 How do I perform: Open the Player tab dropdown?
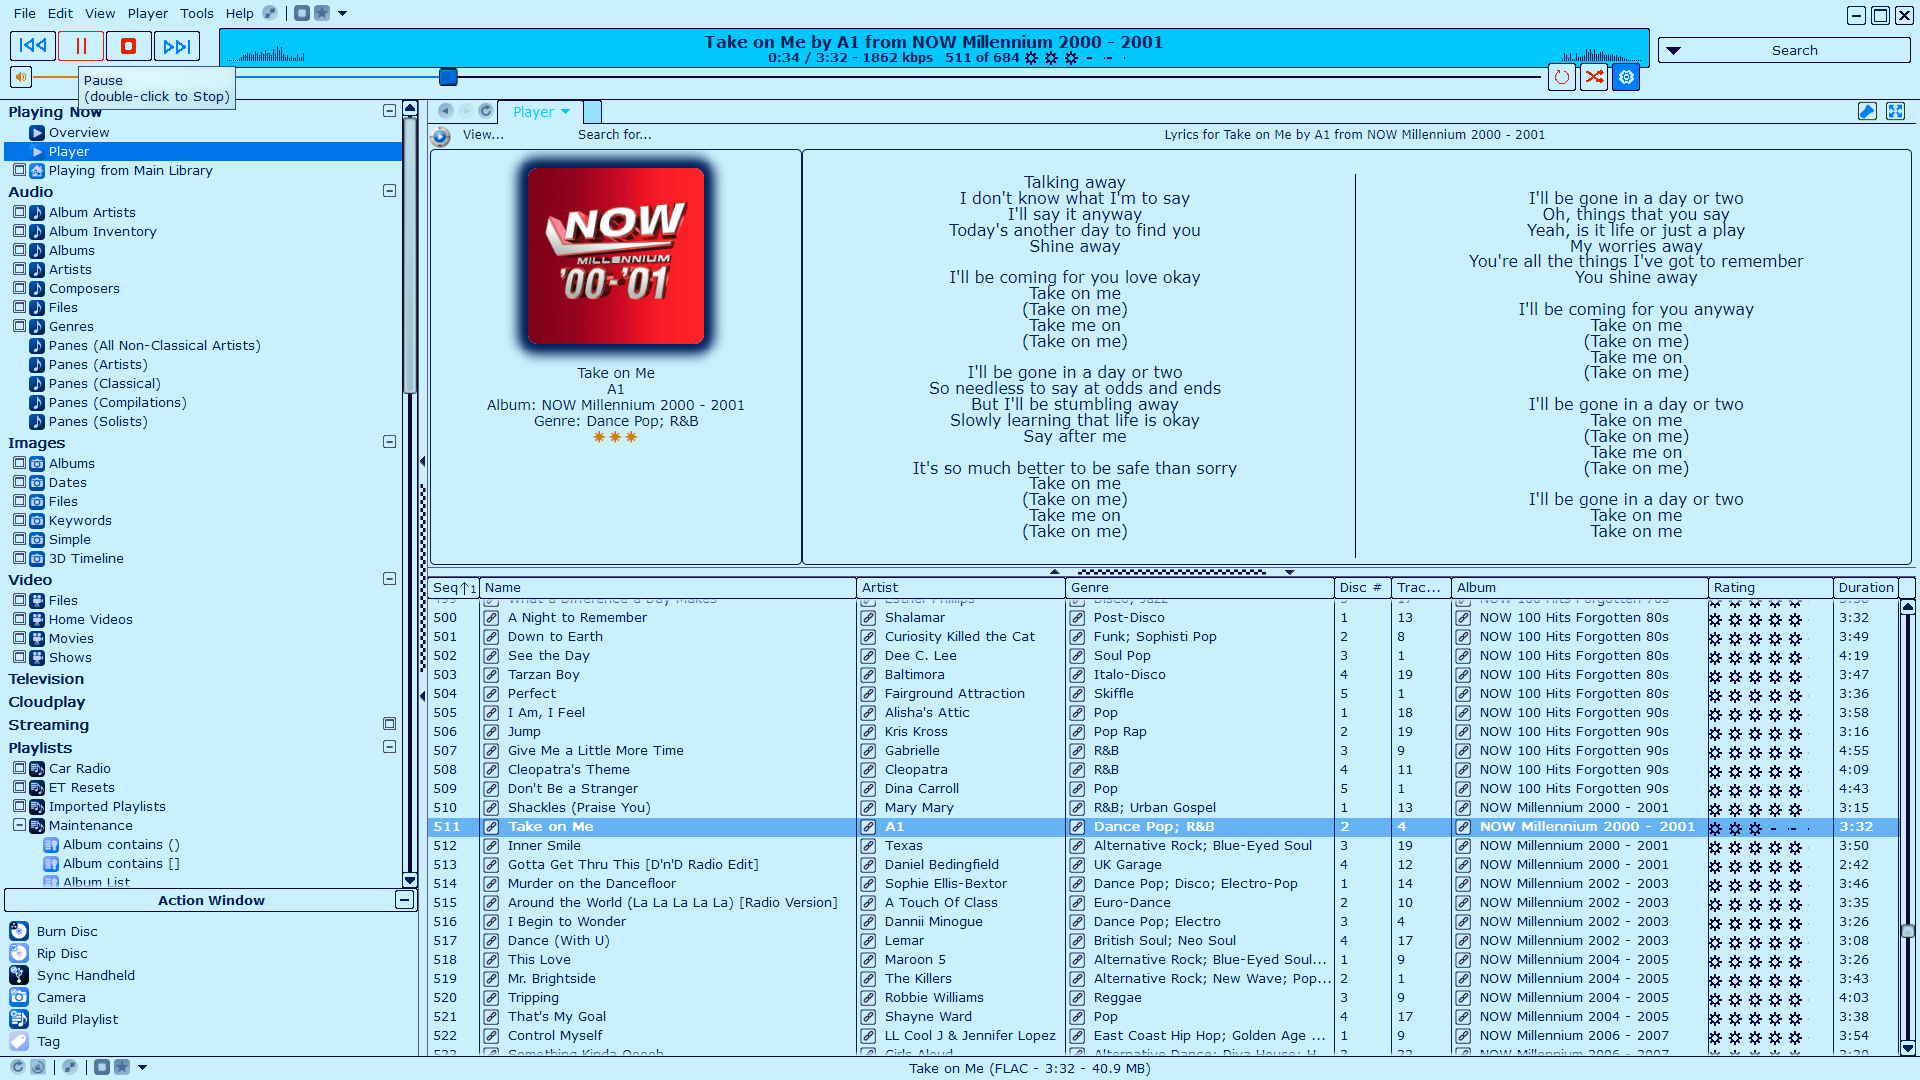(x=565, y=112)
